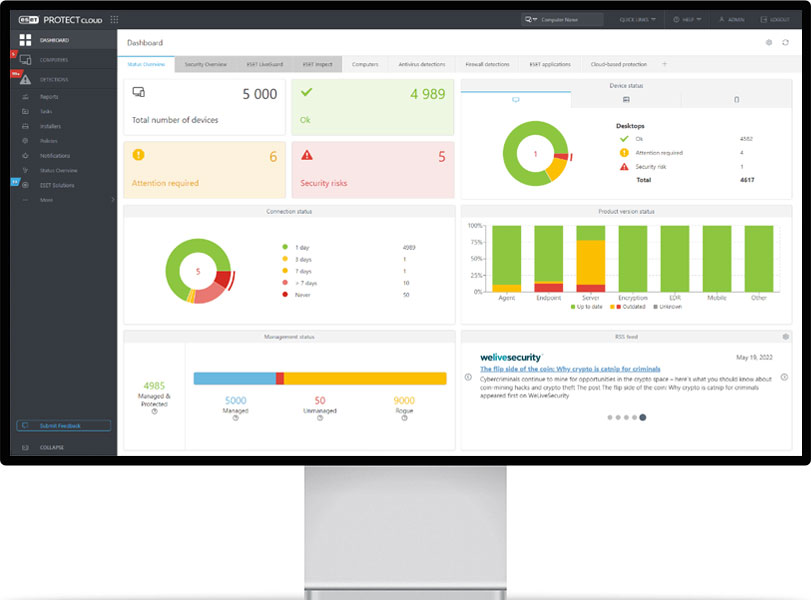Log out using the Logout button

(775, 20)
